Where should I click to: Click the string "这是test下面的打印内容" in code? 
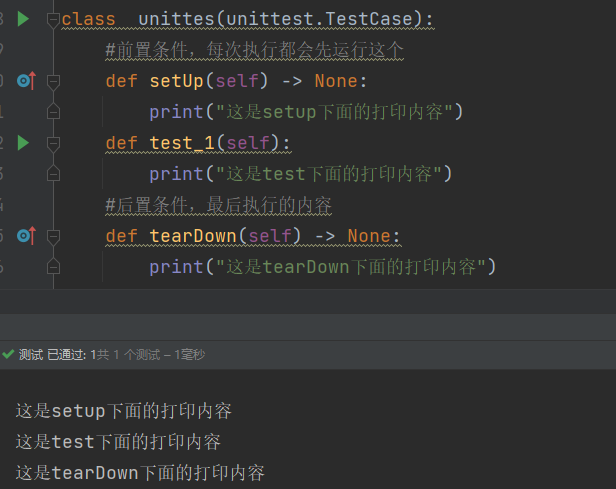tap(329, 174)
